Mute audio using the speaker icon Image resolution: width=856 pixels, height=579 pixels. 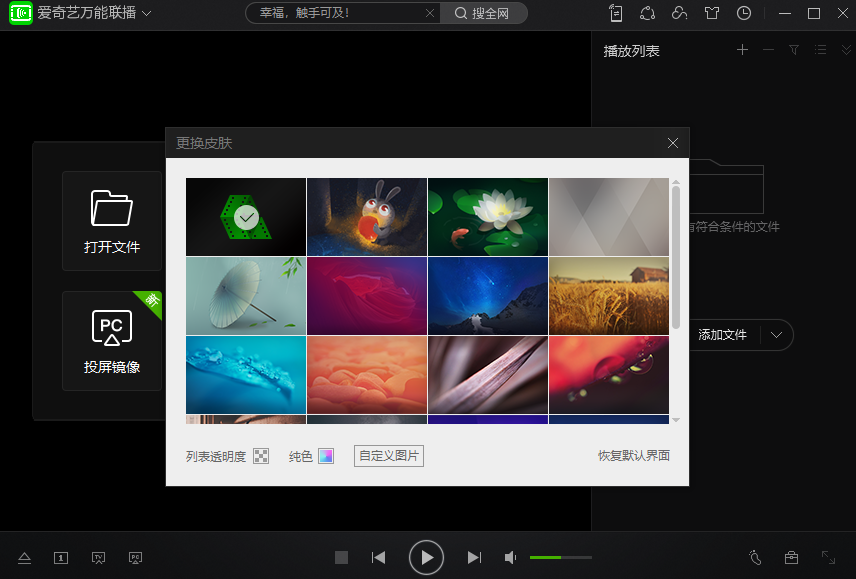[x=511, y=557]
